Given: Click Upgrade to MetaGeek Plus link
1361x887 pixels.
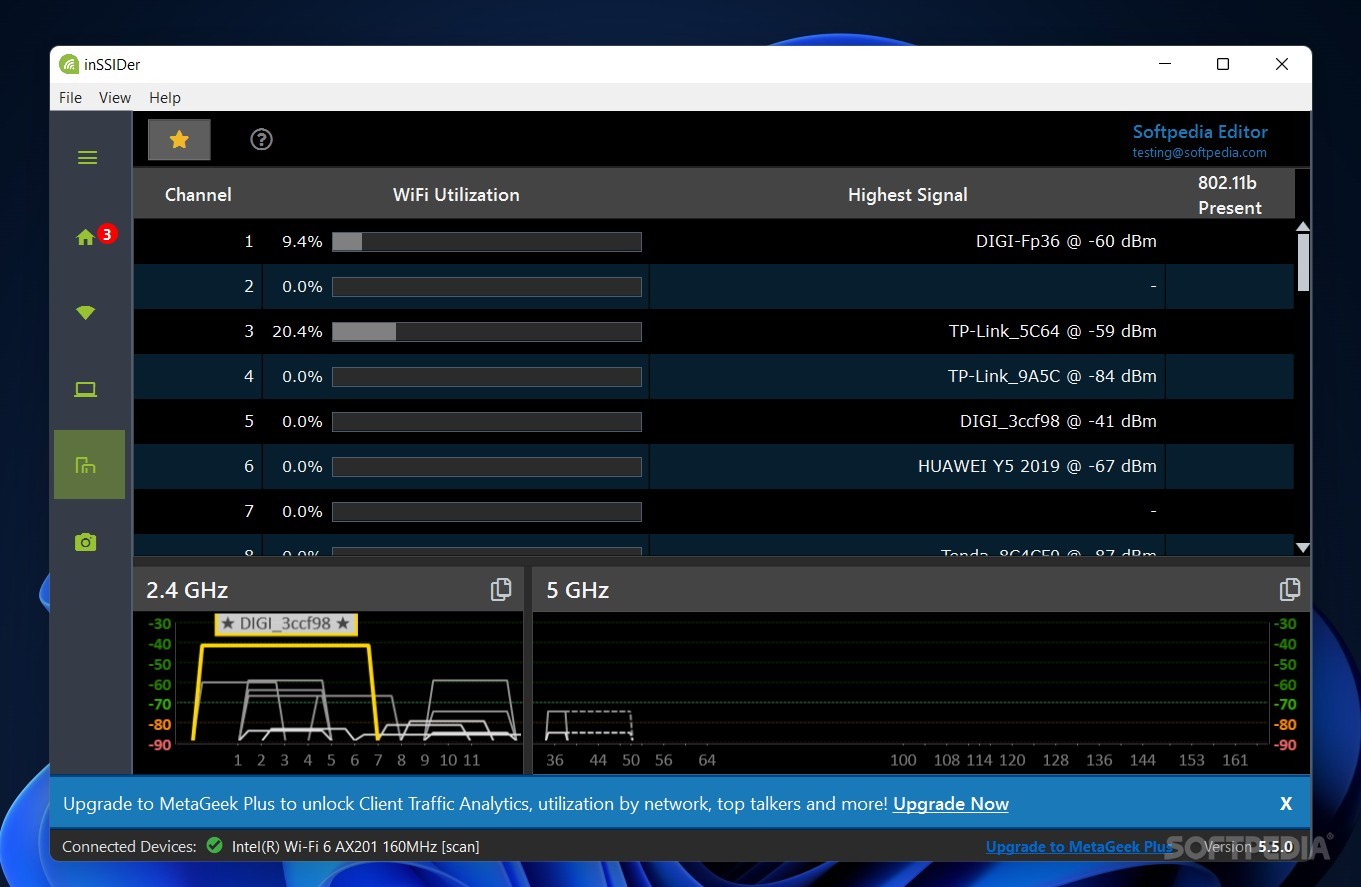Looking at the screenshot, I should pos(1079,847).
